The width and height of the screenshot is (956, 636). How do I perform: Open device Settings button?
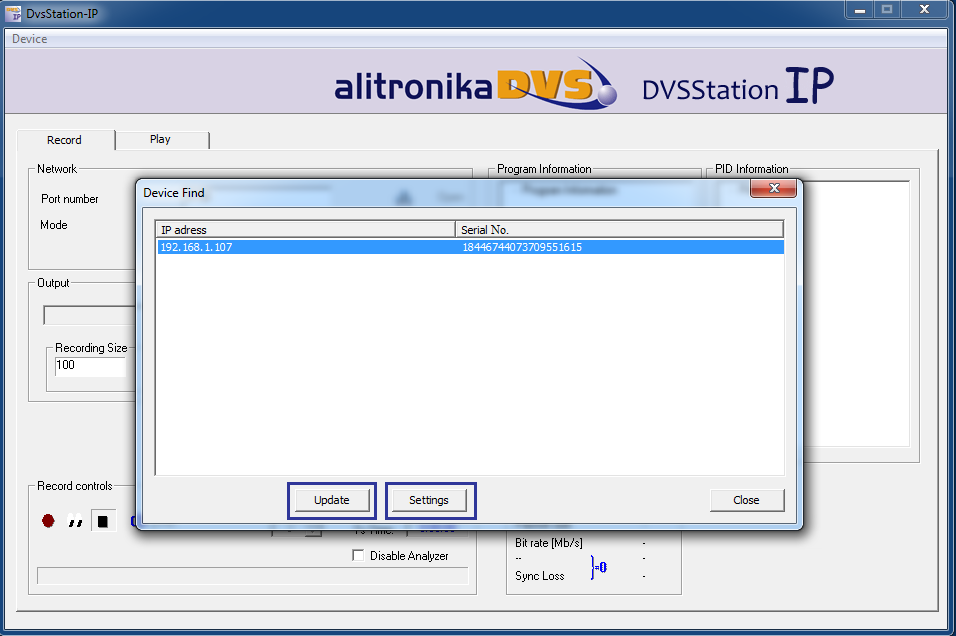click(429, 500)
